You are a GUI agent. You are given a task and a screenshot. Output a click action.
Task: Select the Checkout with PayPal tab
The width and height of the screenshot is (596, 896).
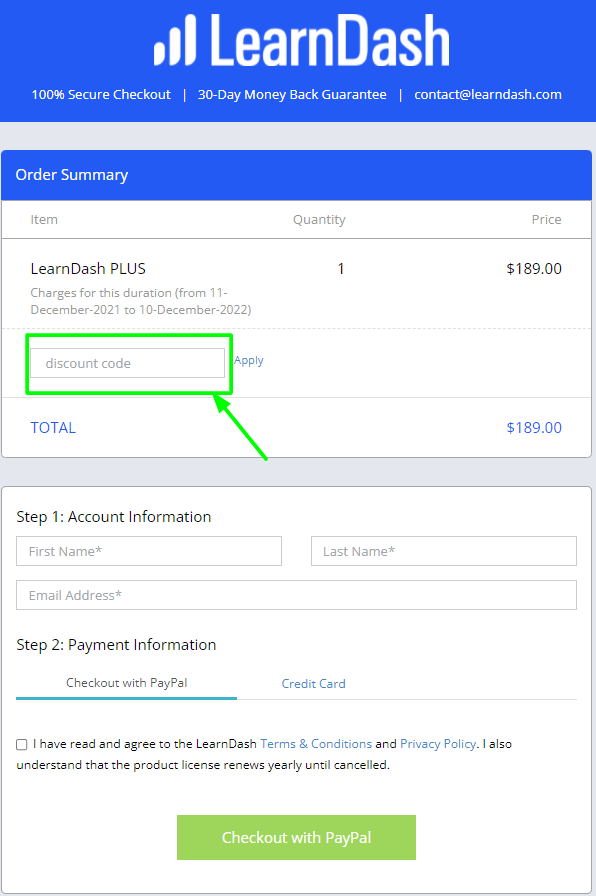click(x=126, y=683)
